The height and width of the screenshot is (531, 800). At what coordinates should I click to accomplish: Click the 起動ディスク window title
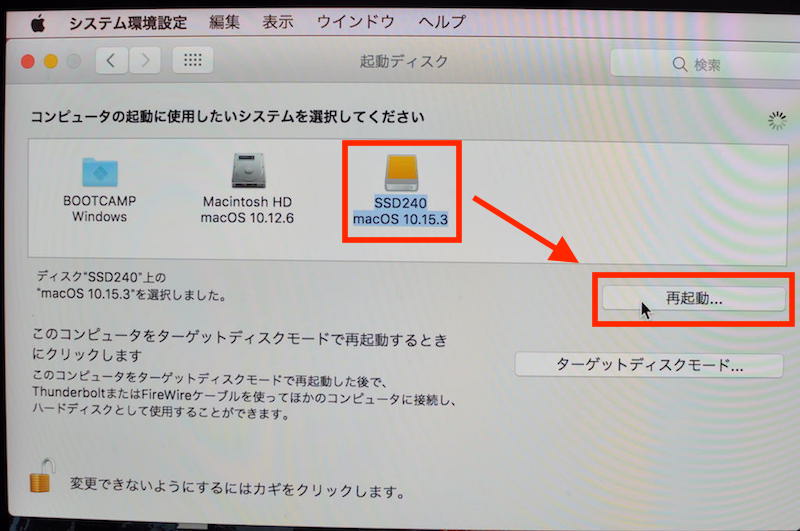[404, 62]
